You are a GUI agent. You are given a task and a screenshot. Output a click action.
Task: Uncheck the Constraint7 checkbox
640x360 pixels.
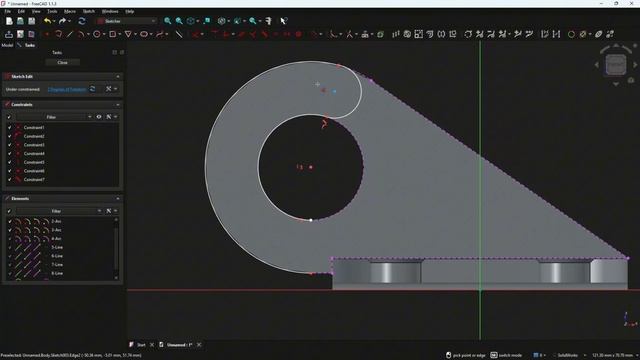click(x=9, y=179)
